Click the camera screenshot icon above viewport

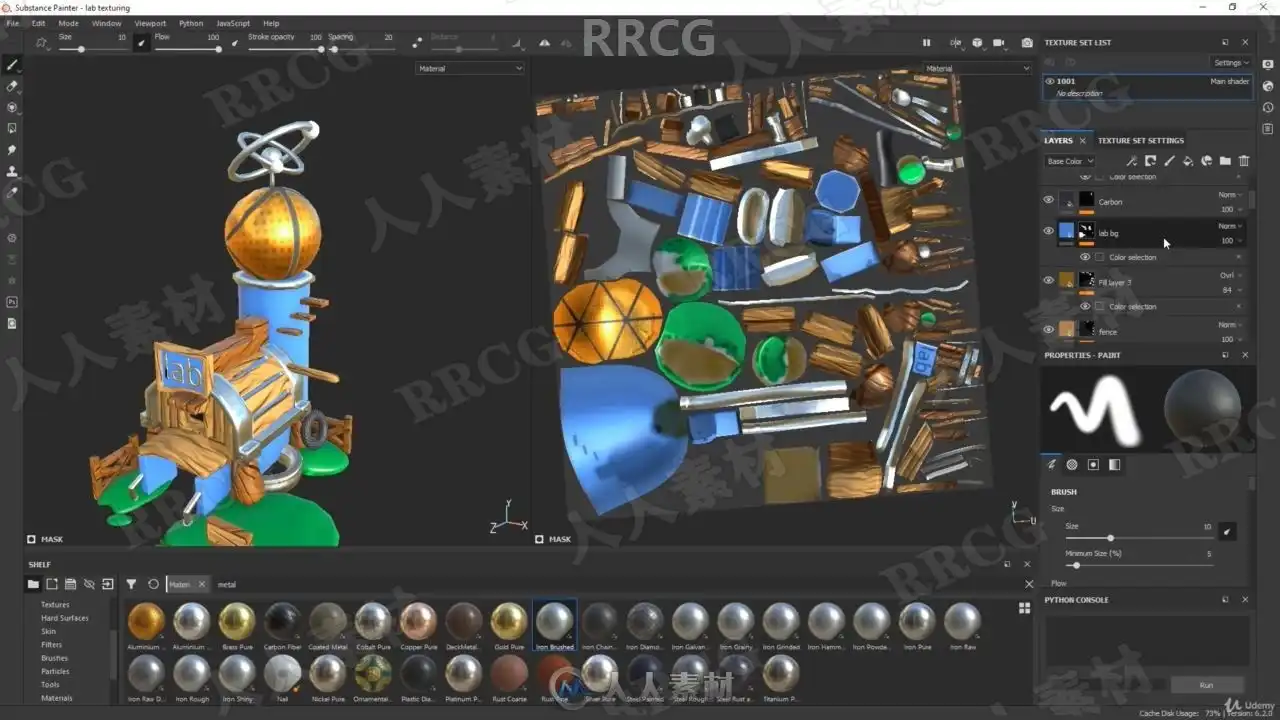1027,43
